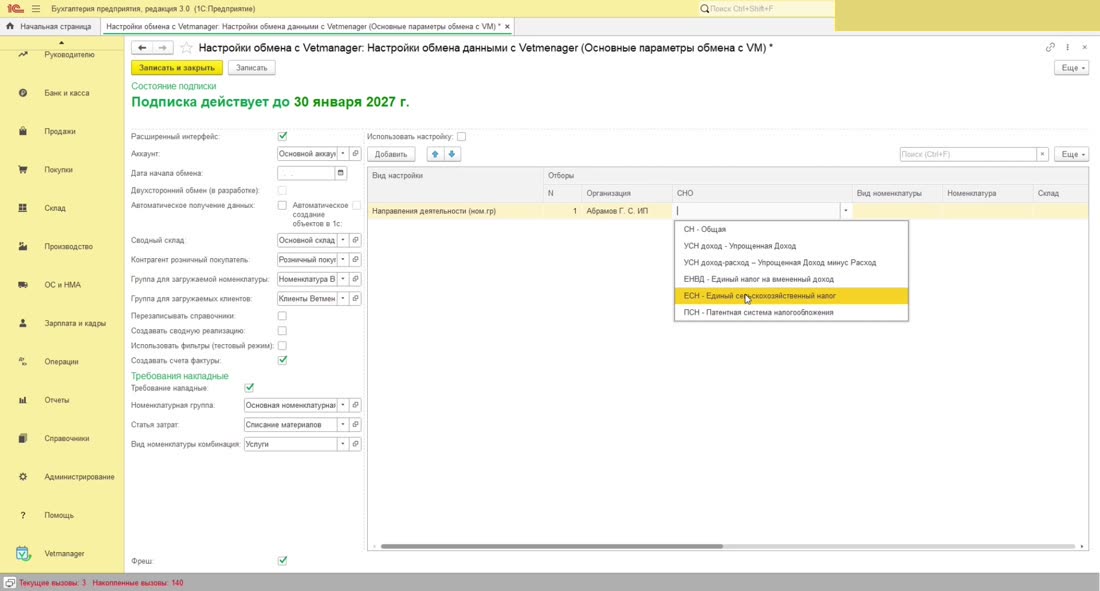
Task: Expand the Статья затрат dropdown arrow
Action: [x=342, y=425]
